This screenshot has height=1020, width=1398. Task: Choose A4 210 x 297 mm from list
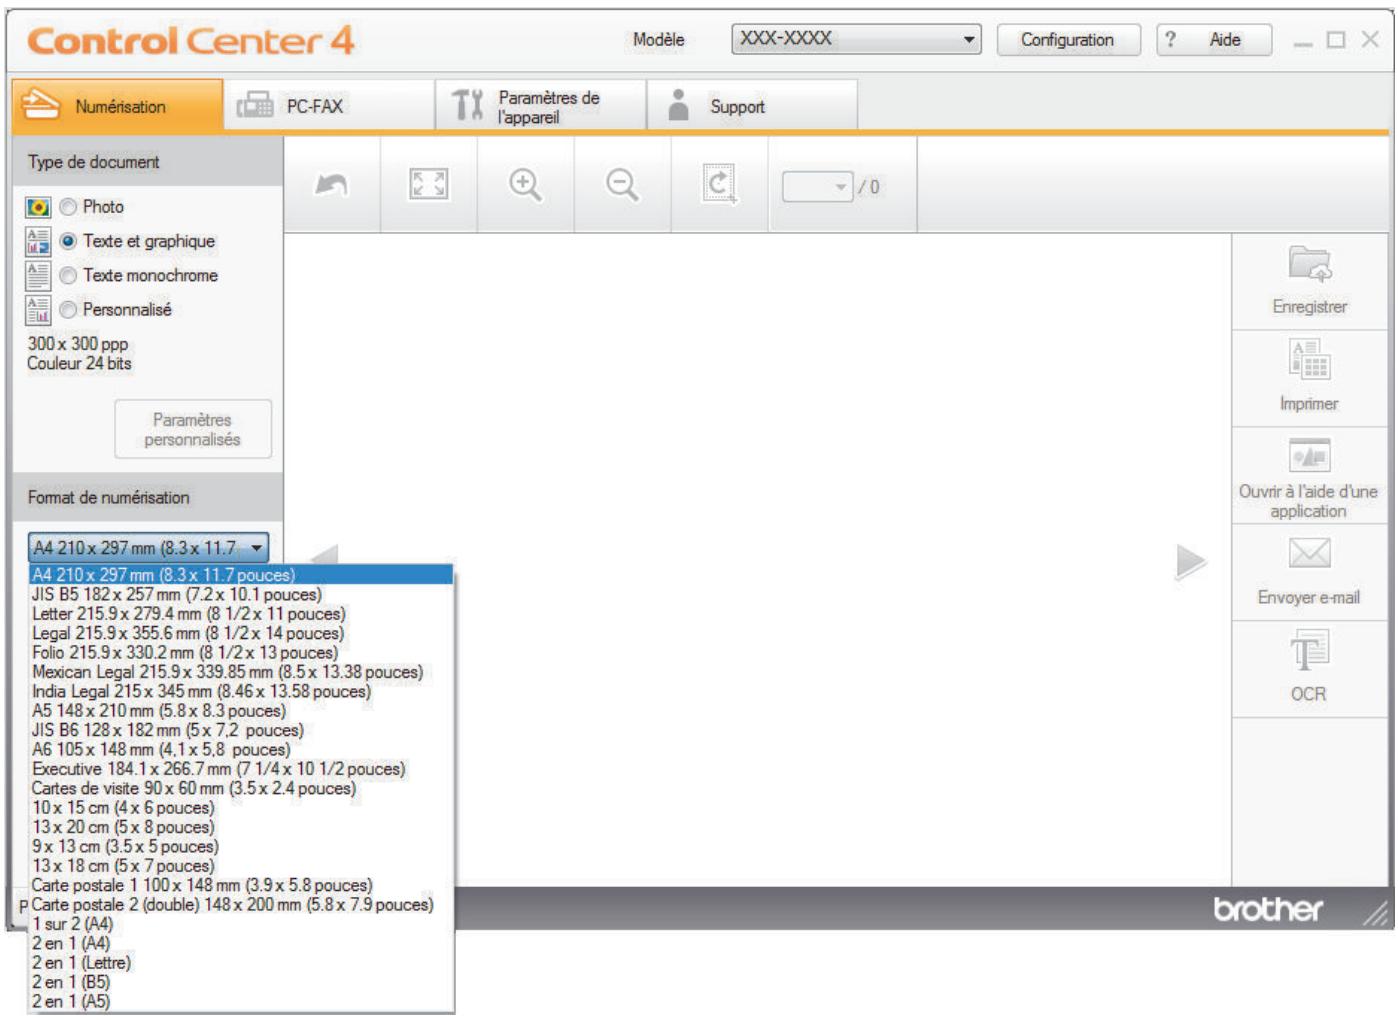(241, 575)
